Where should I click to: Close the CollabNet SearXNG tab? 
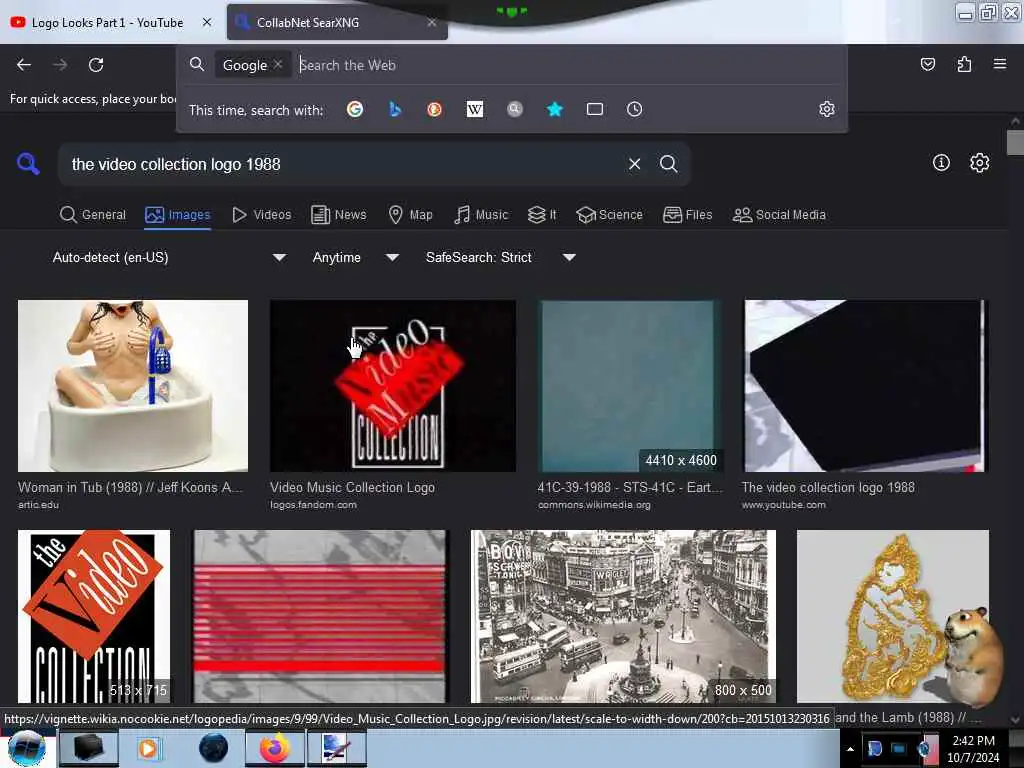click(x=432, y=22)
